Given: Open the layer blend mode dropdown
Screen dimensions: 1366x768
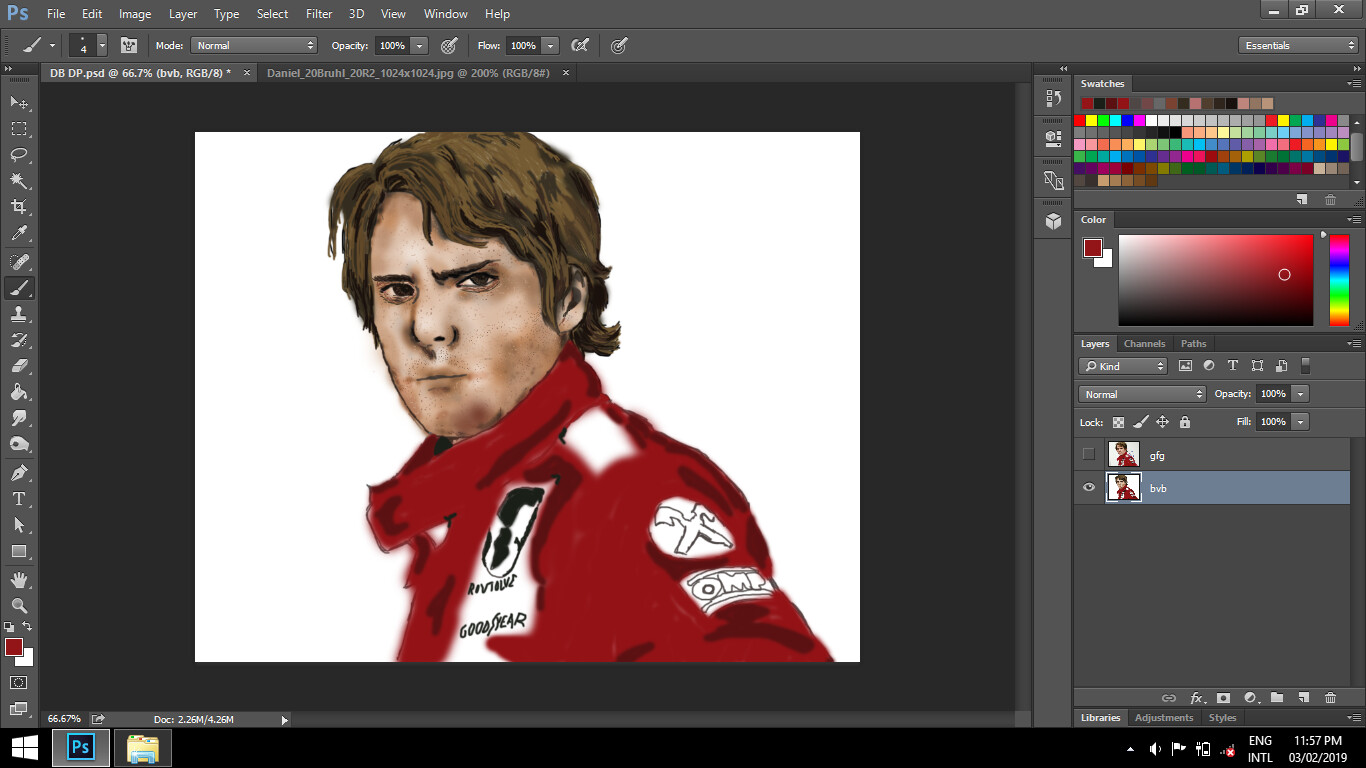Looking at the screenshot, I should [x=1142, y=394].
